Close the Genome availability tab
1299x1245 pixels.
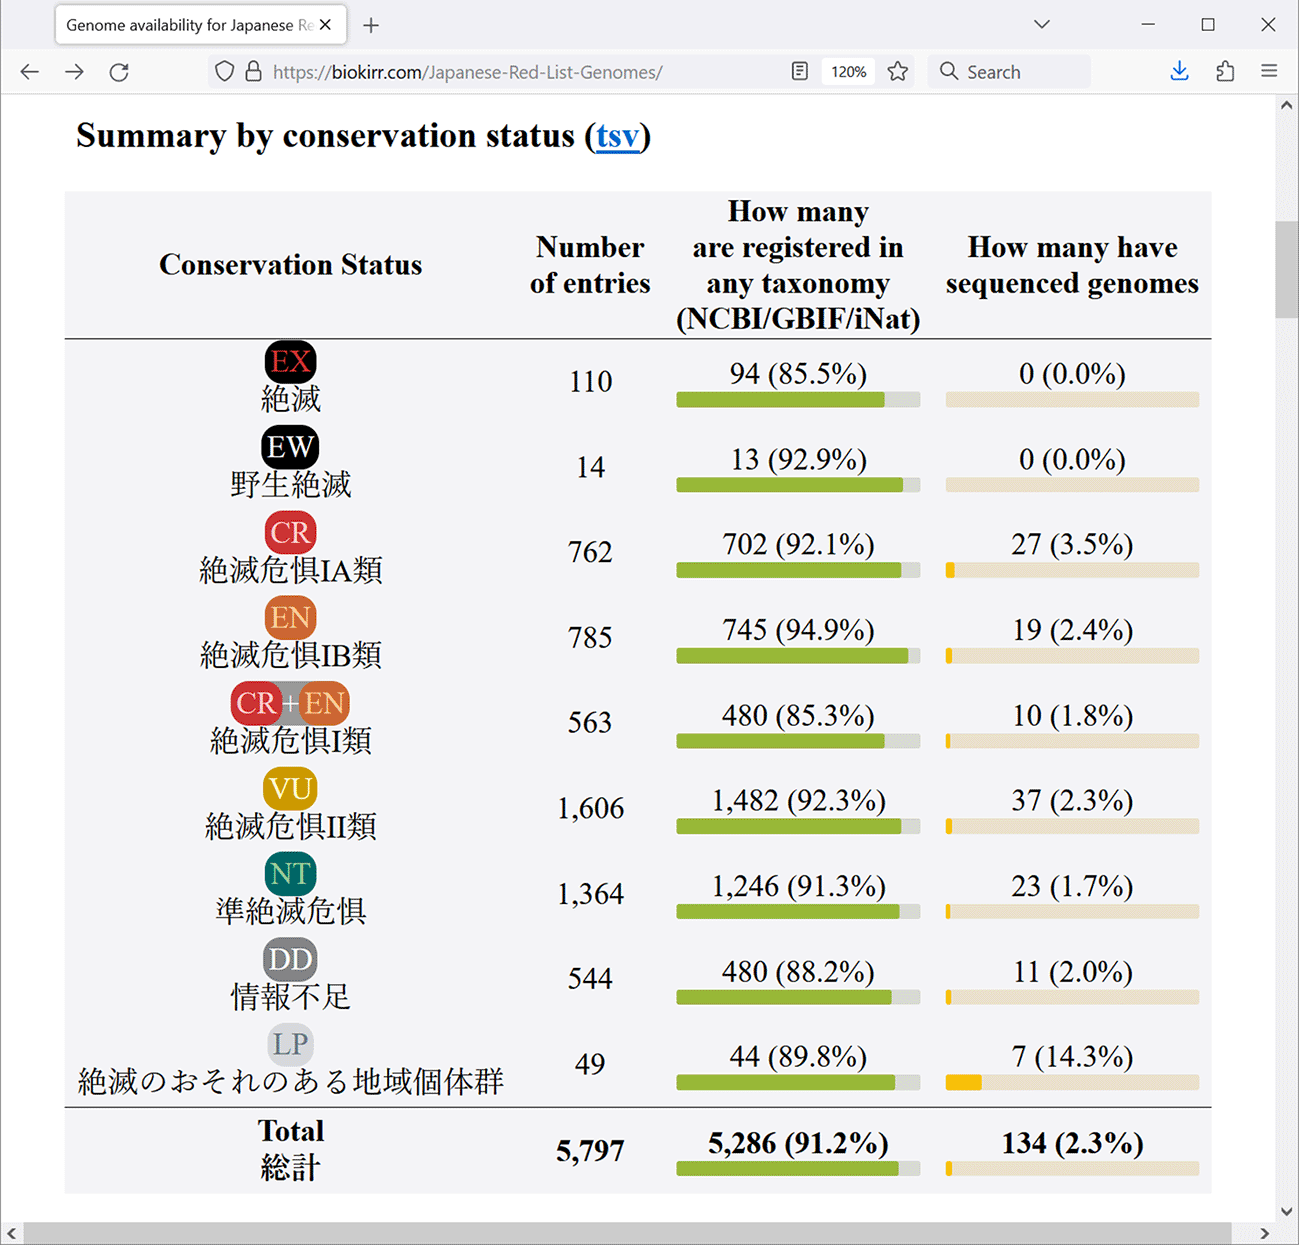(325, 25)
